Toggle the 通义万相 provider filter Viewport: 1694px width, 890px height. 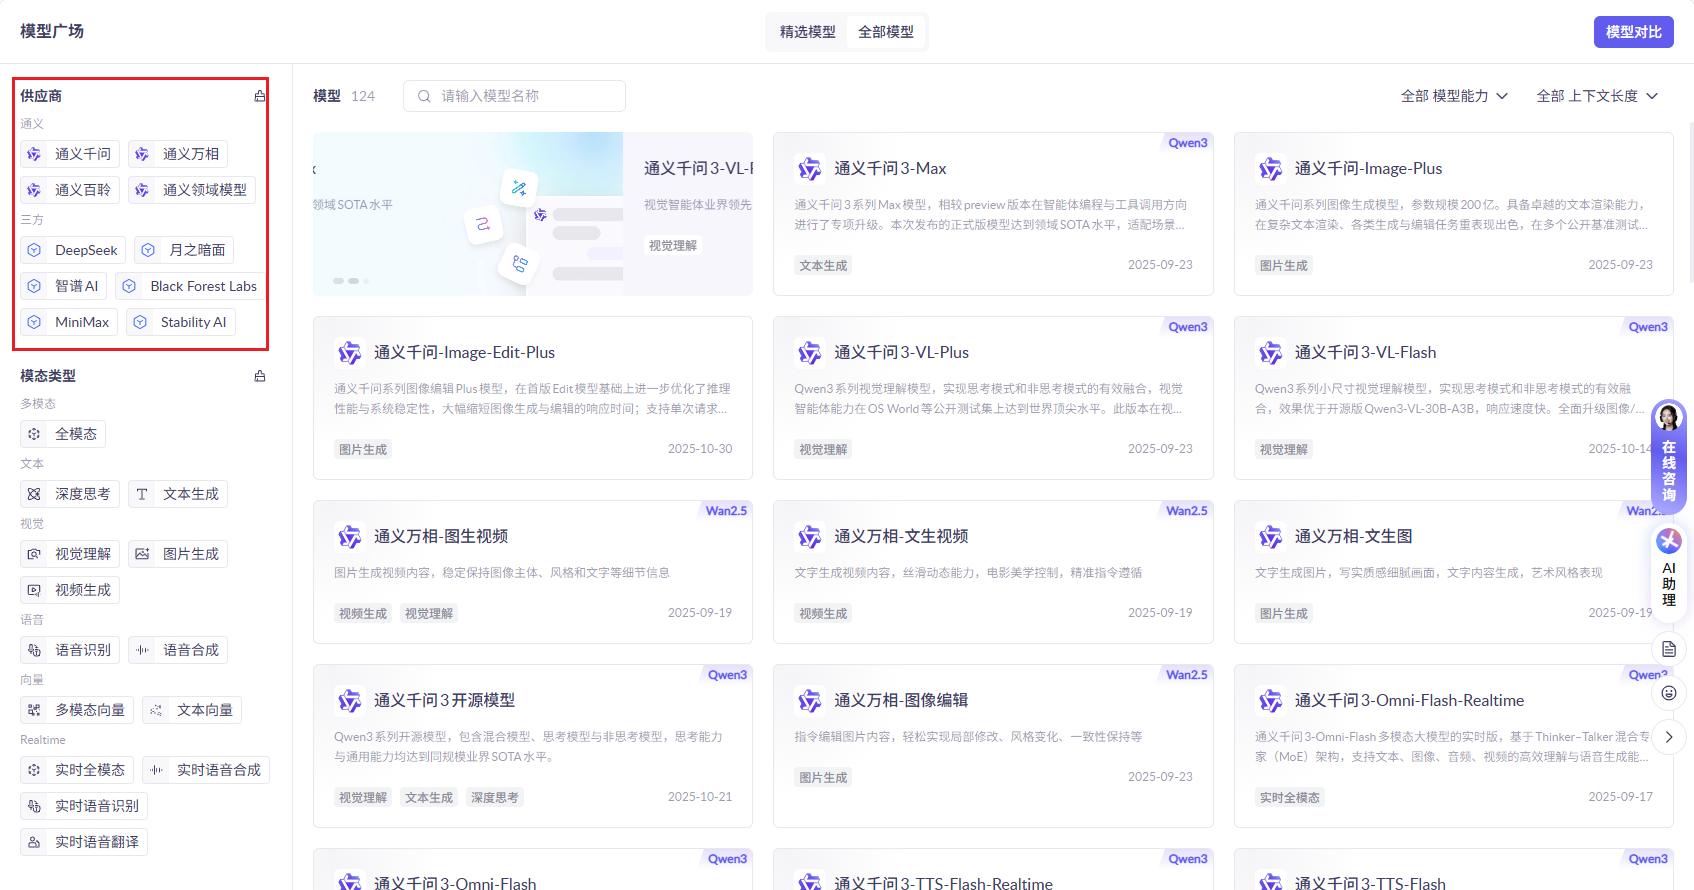178,154
